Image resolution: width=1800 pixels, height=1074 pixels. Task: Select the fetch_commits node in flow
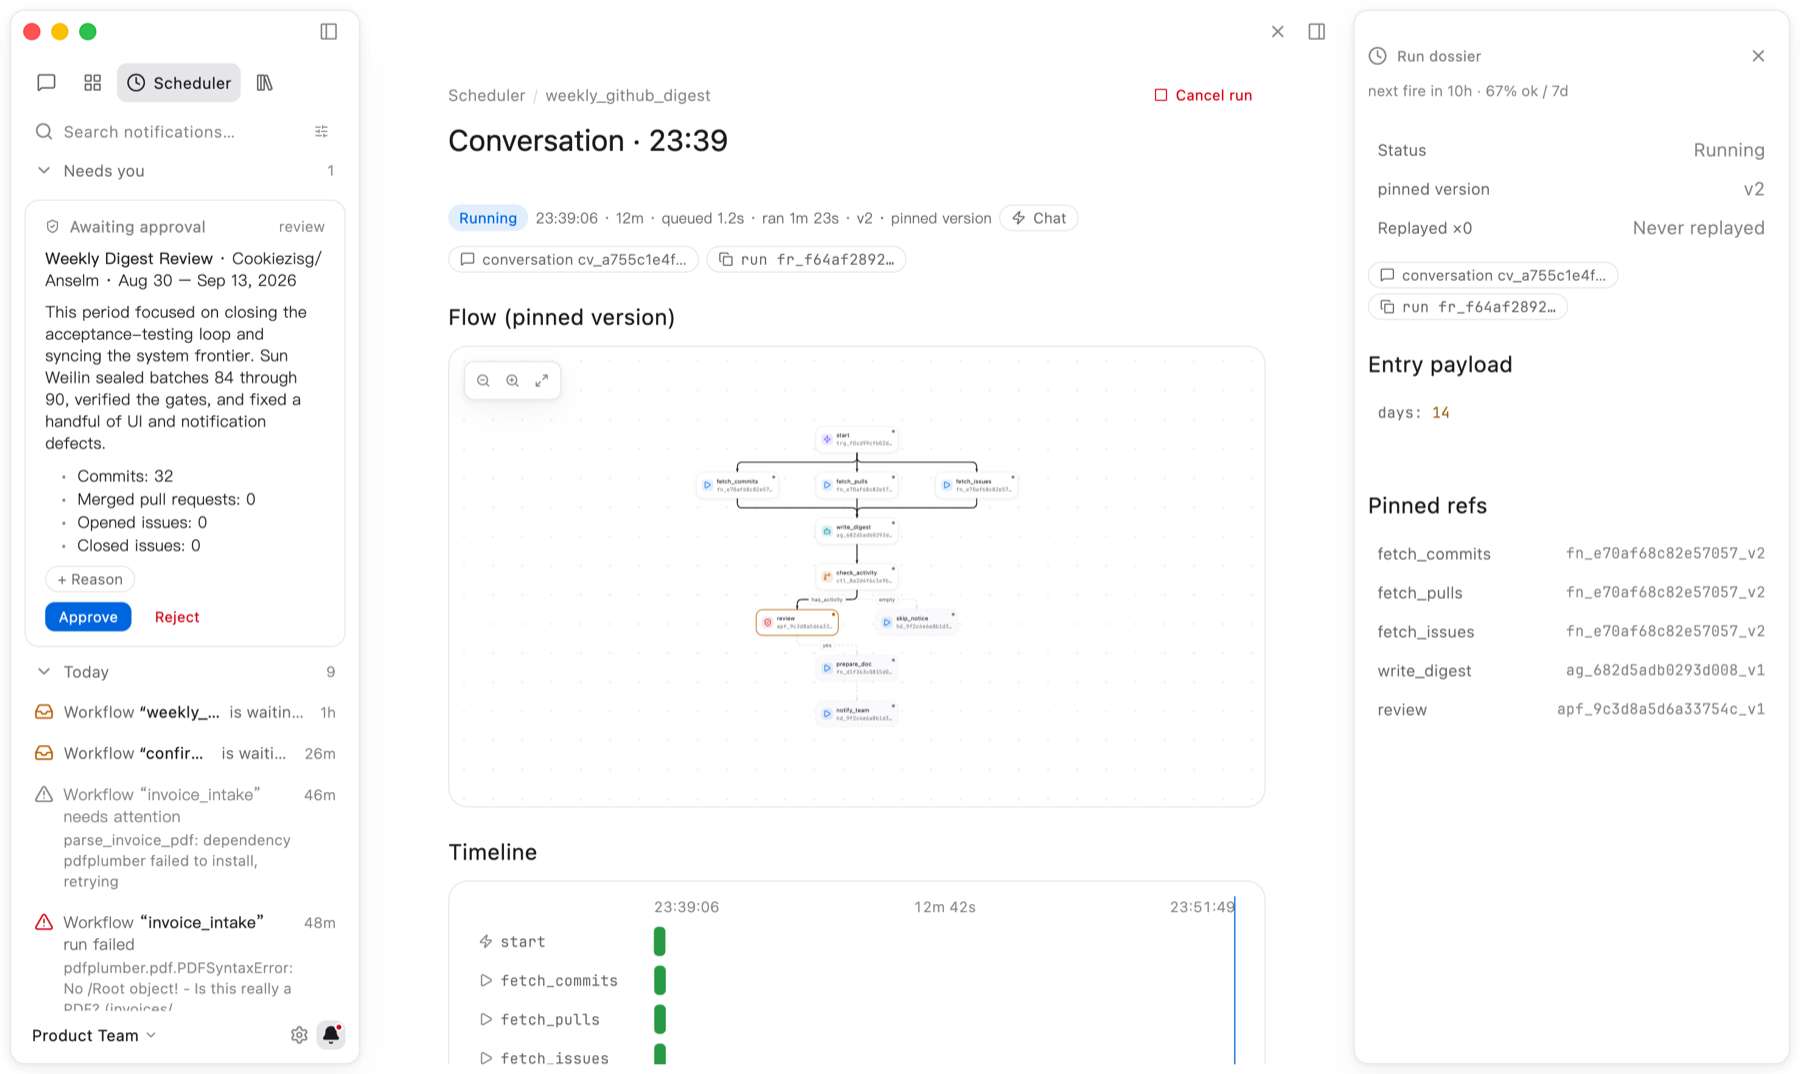(x=737, y=485)
